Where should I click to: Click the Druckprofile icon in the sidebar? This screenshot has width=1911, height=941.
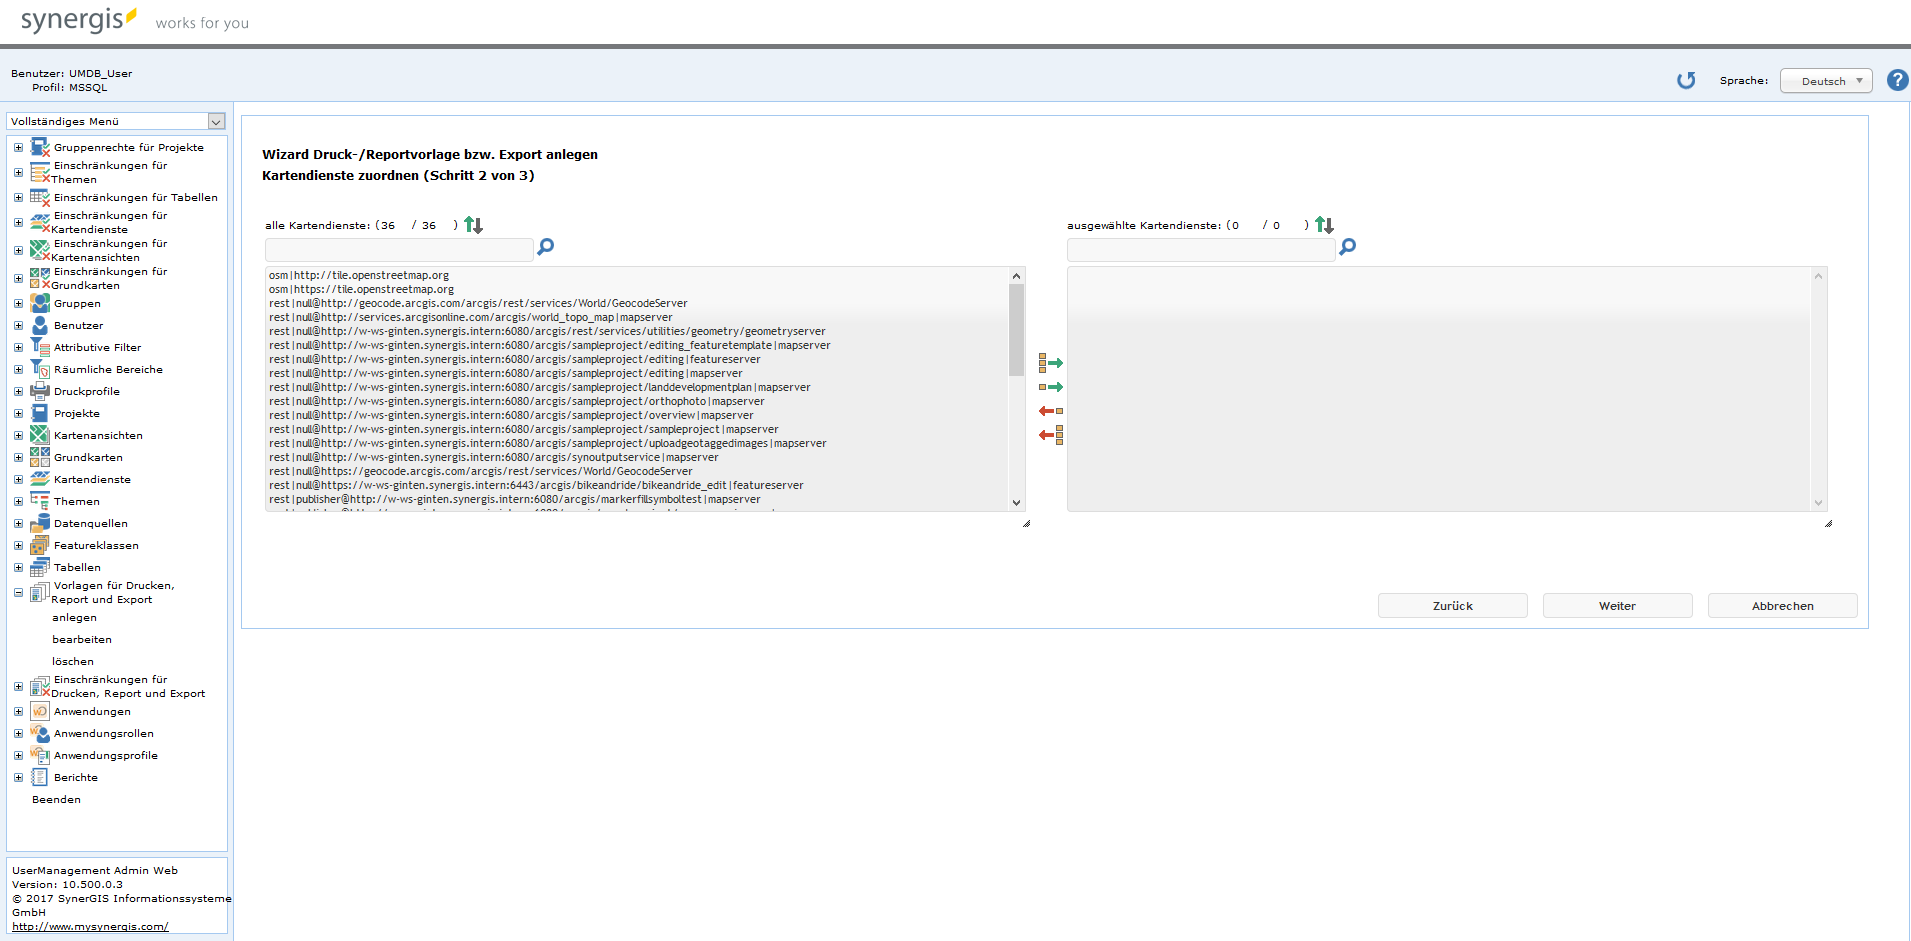(x=40, y=391)
